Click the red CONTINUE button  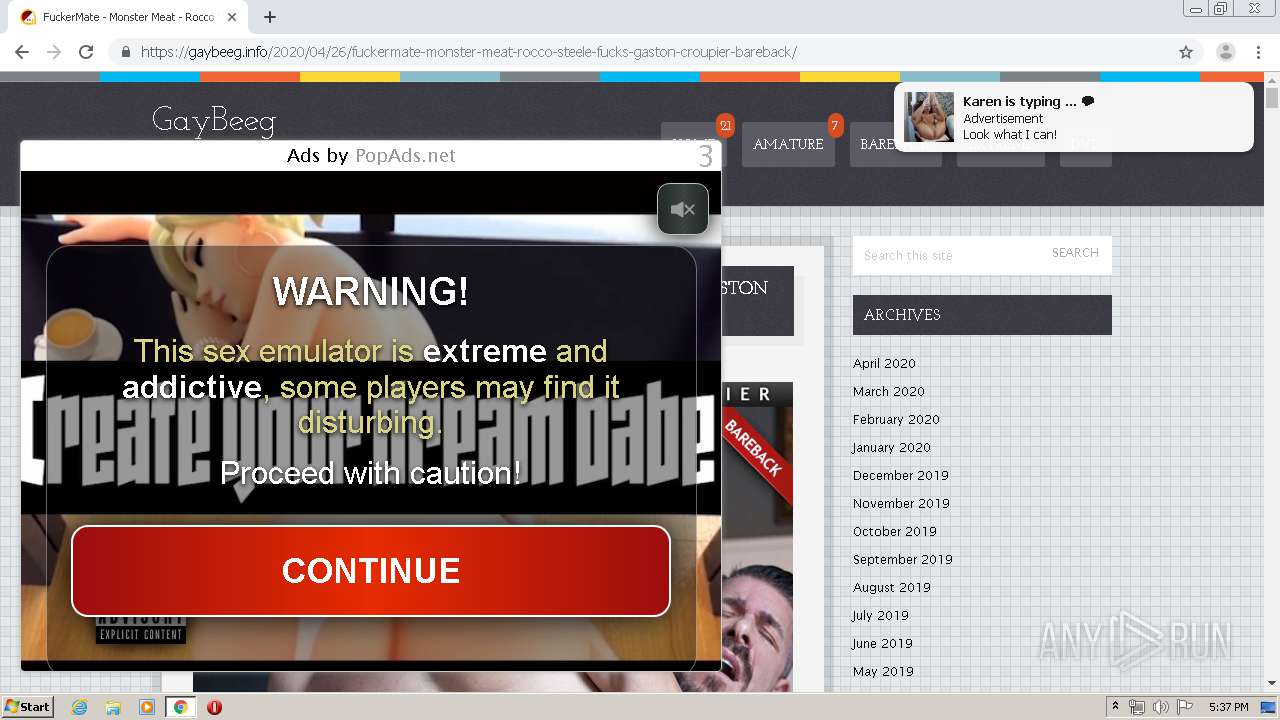tap(371, 571)
